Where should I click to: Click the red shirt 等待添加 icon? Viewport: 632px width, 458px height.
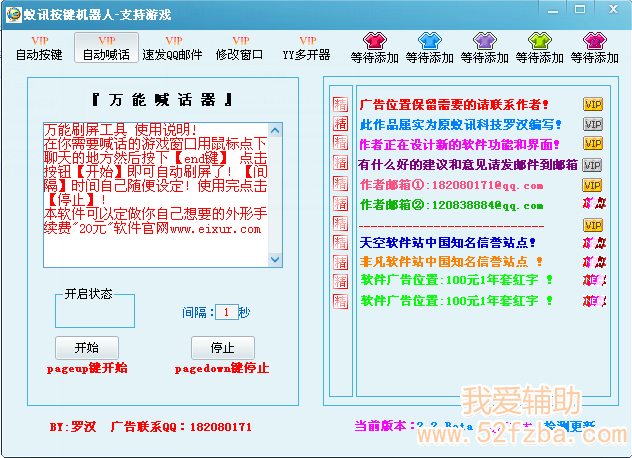(375, 41)
